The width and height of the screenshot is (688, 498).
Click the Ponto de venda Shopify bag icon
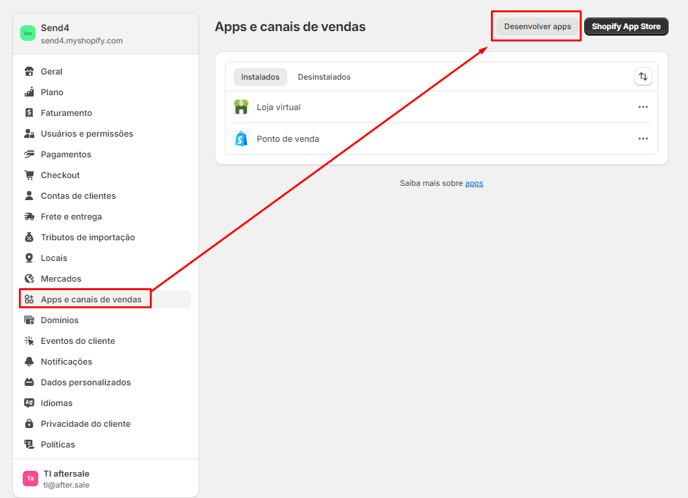click(x=241, y=139)
